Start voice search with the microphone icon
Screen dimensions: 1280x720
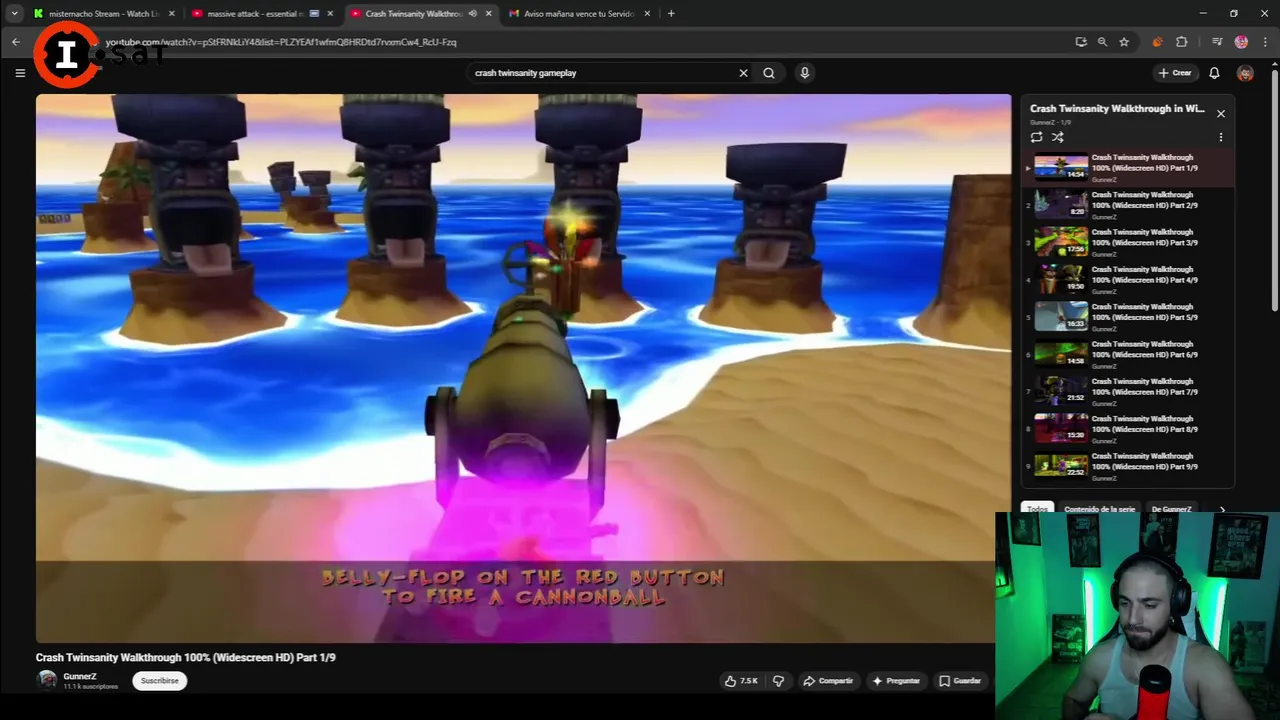pos(804,73)
